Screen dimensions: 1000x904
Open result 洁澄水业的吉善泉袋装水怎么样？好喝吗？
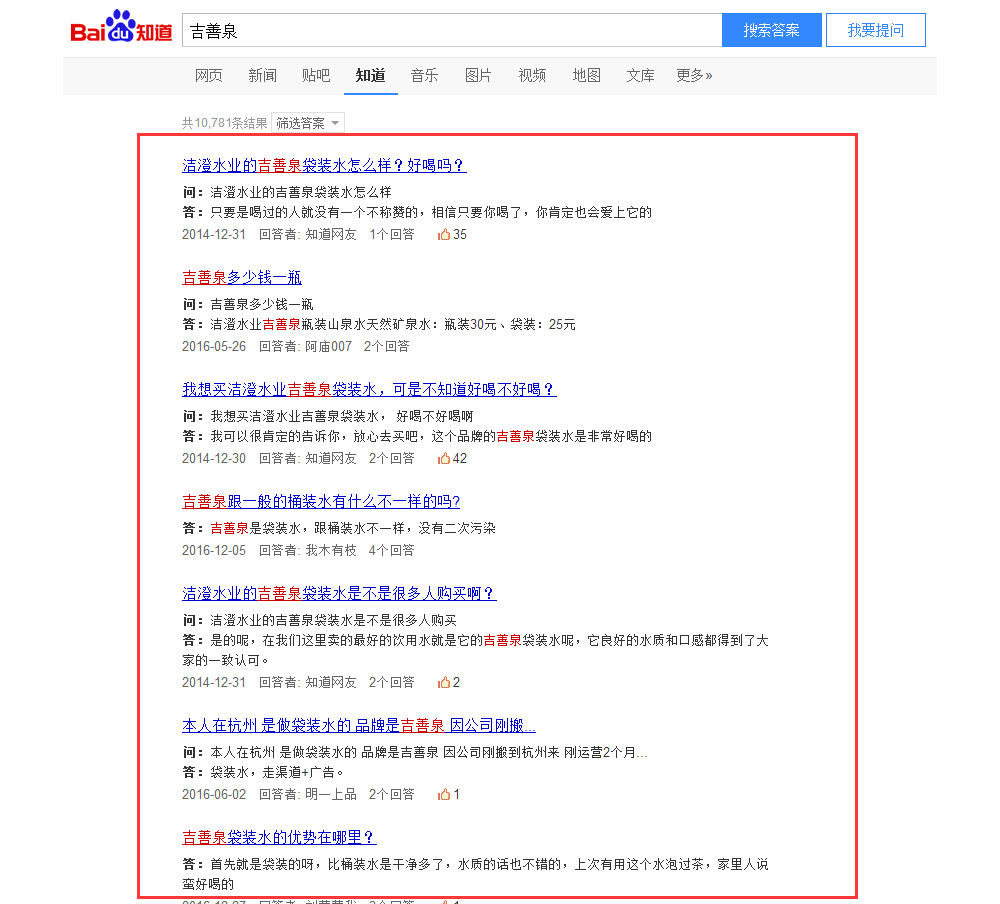(324, 166)
